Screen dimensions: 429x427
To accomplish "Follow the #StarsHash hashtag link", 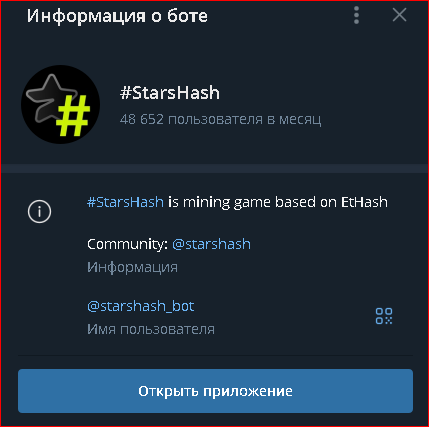I will (125, 202).
